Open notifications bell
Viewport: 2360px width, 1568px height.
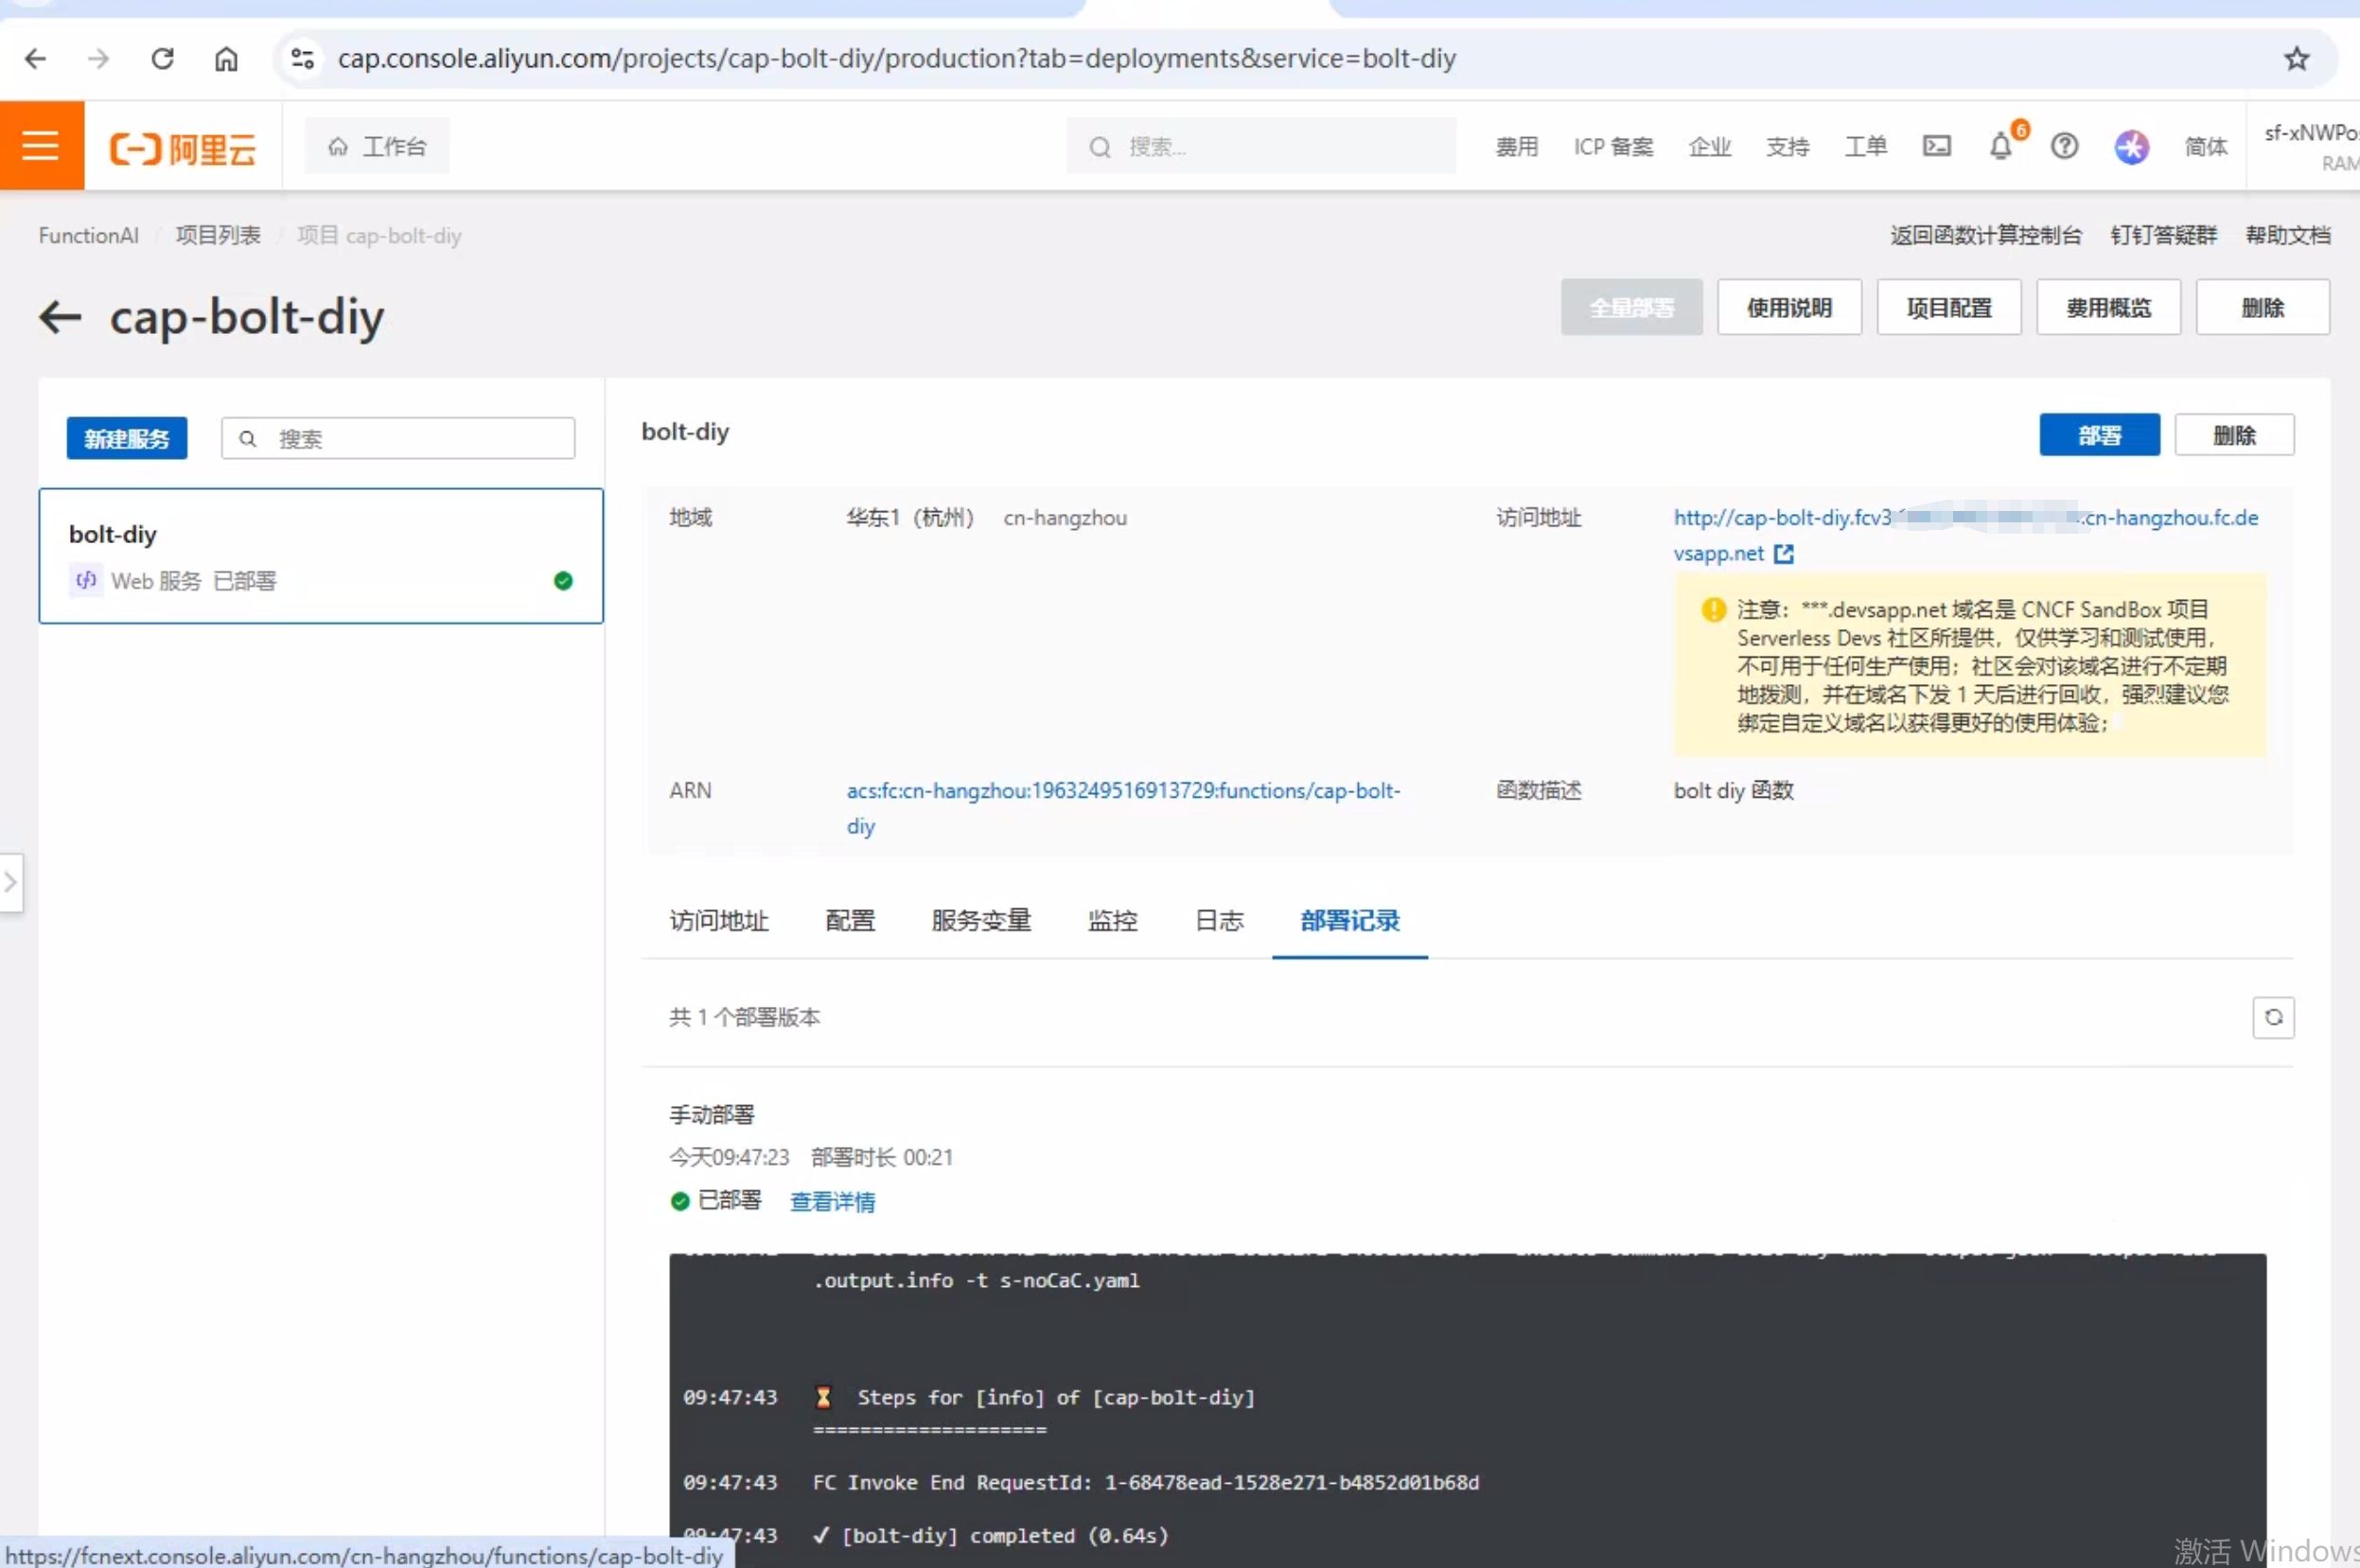(x=2001, y=146)
